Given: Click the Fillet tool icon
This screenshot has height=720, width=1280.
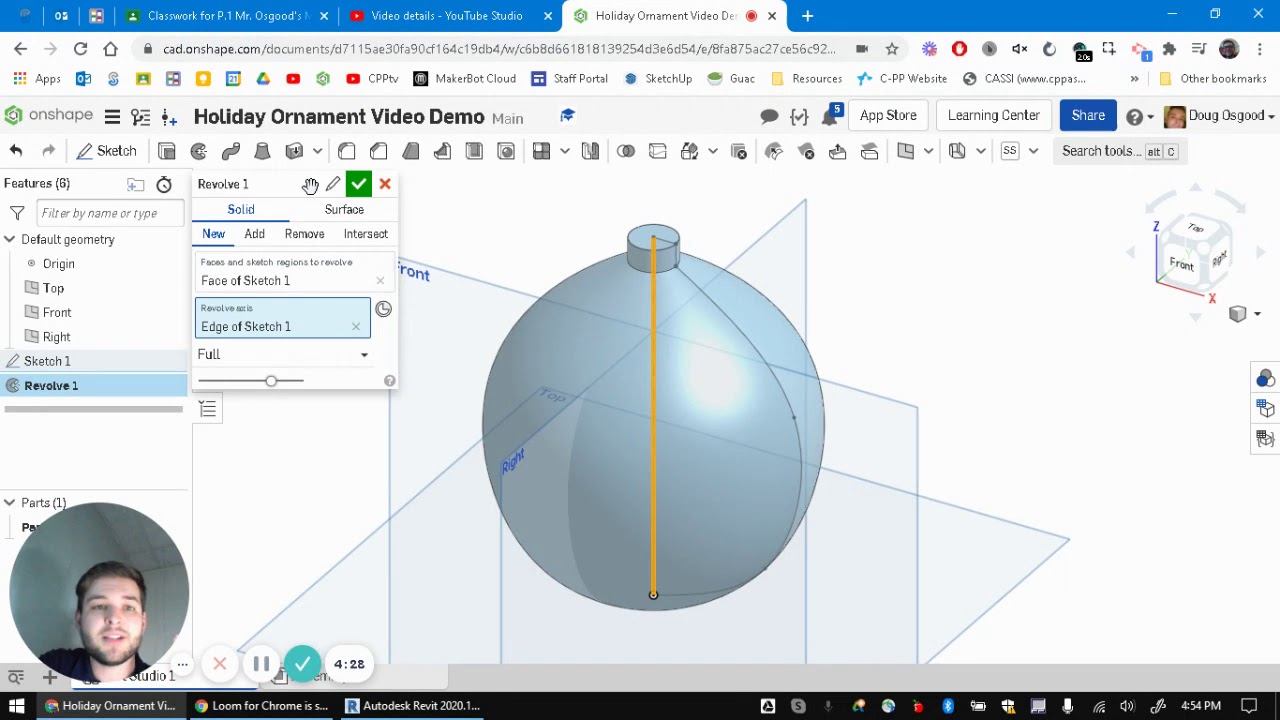Looking at the screenshot, I should [x=346, y=151].
